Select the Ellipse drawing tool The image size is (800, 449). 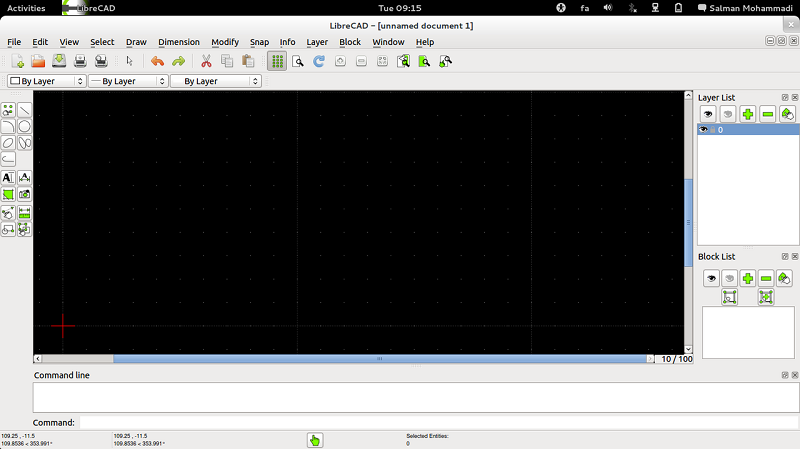point(8,143)
